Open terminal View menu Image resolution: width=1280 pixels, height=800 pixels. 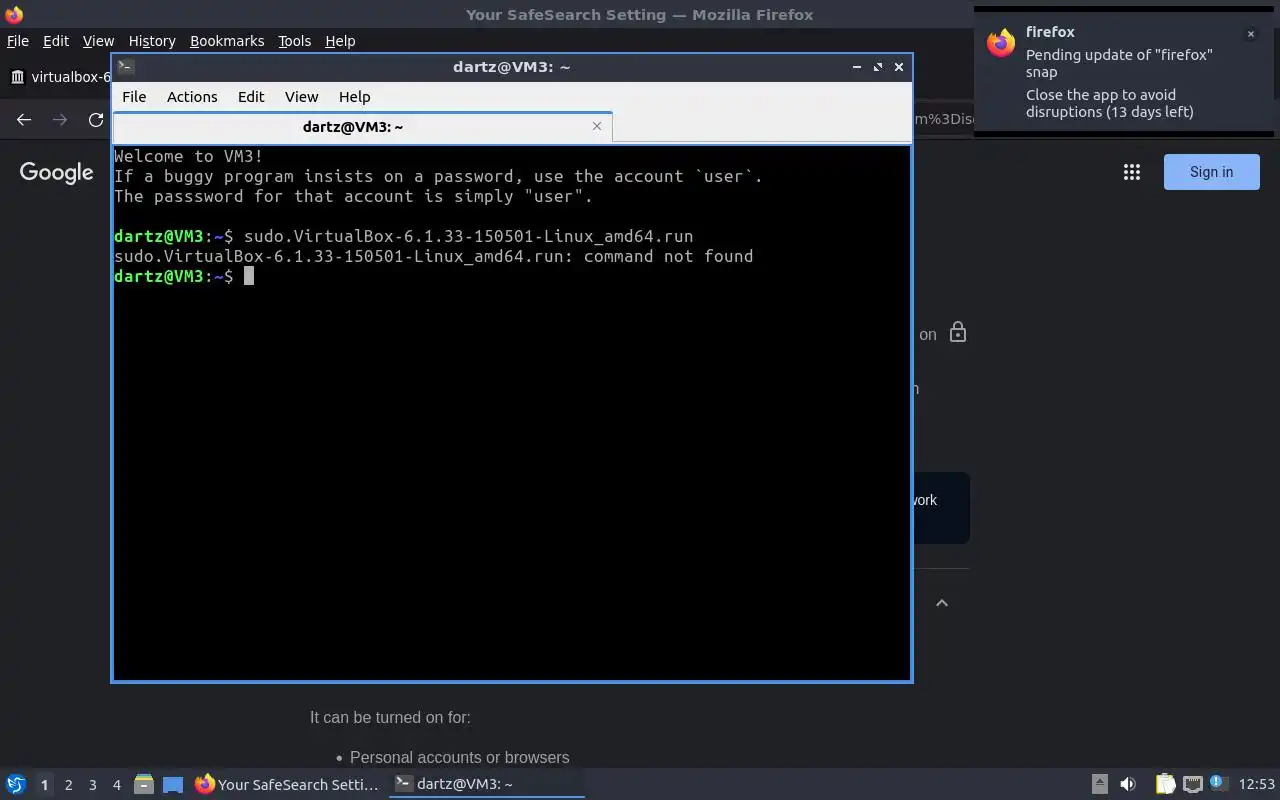(301, 97)
